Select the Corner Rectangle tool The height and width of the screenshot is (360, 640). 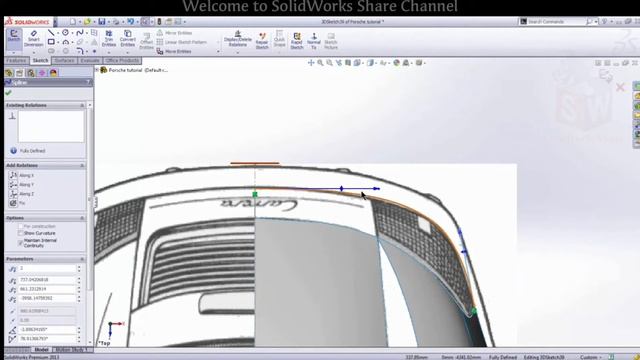point(51,42)
